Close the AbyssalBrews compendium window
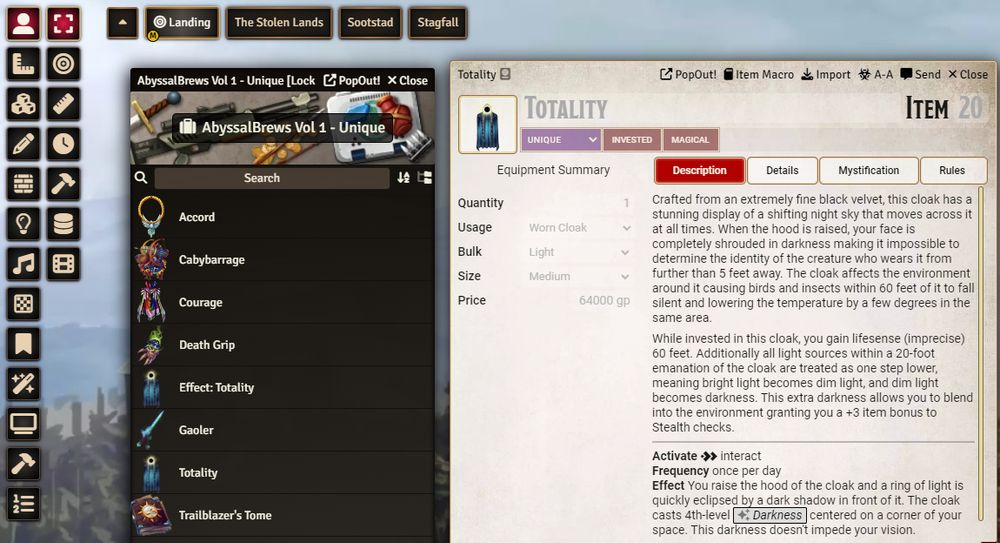The height and width of the screenshot is (543, 1000). 408,80
